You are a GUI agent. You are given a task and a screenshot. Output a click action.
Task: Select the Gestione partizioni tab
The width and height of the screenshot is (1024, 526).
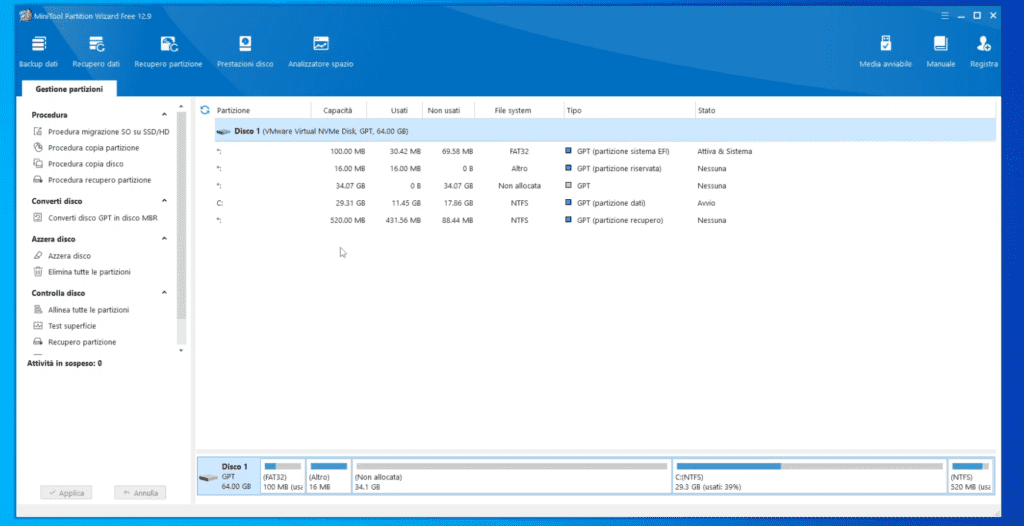(69, 89)
